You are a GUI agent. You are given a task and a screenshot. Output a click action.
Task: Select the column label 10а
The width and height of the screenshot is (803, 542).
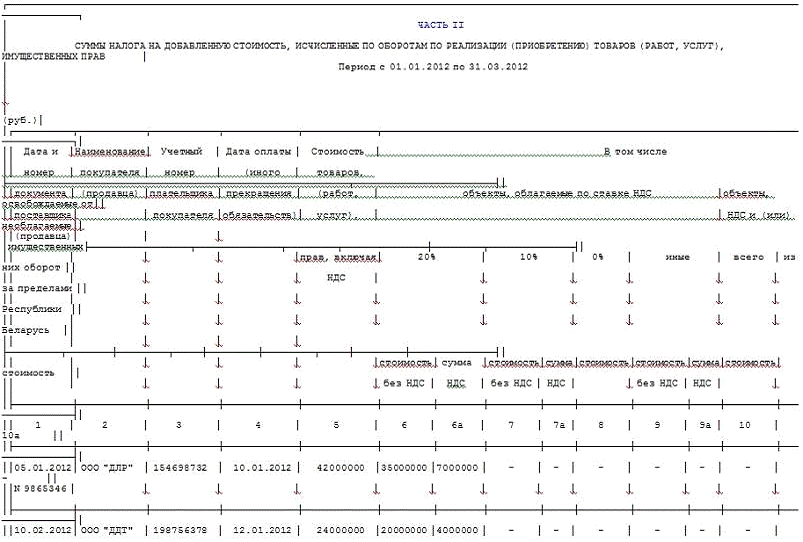point(11,435)
